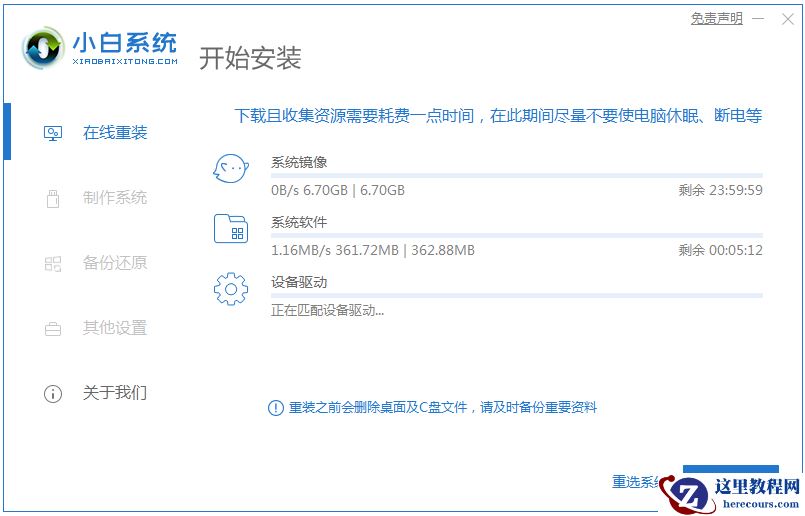Click the XIAOBAIXITONG.COM text
805x516 pixels.
(125, 61)
